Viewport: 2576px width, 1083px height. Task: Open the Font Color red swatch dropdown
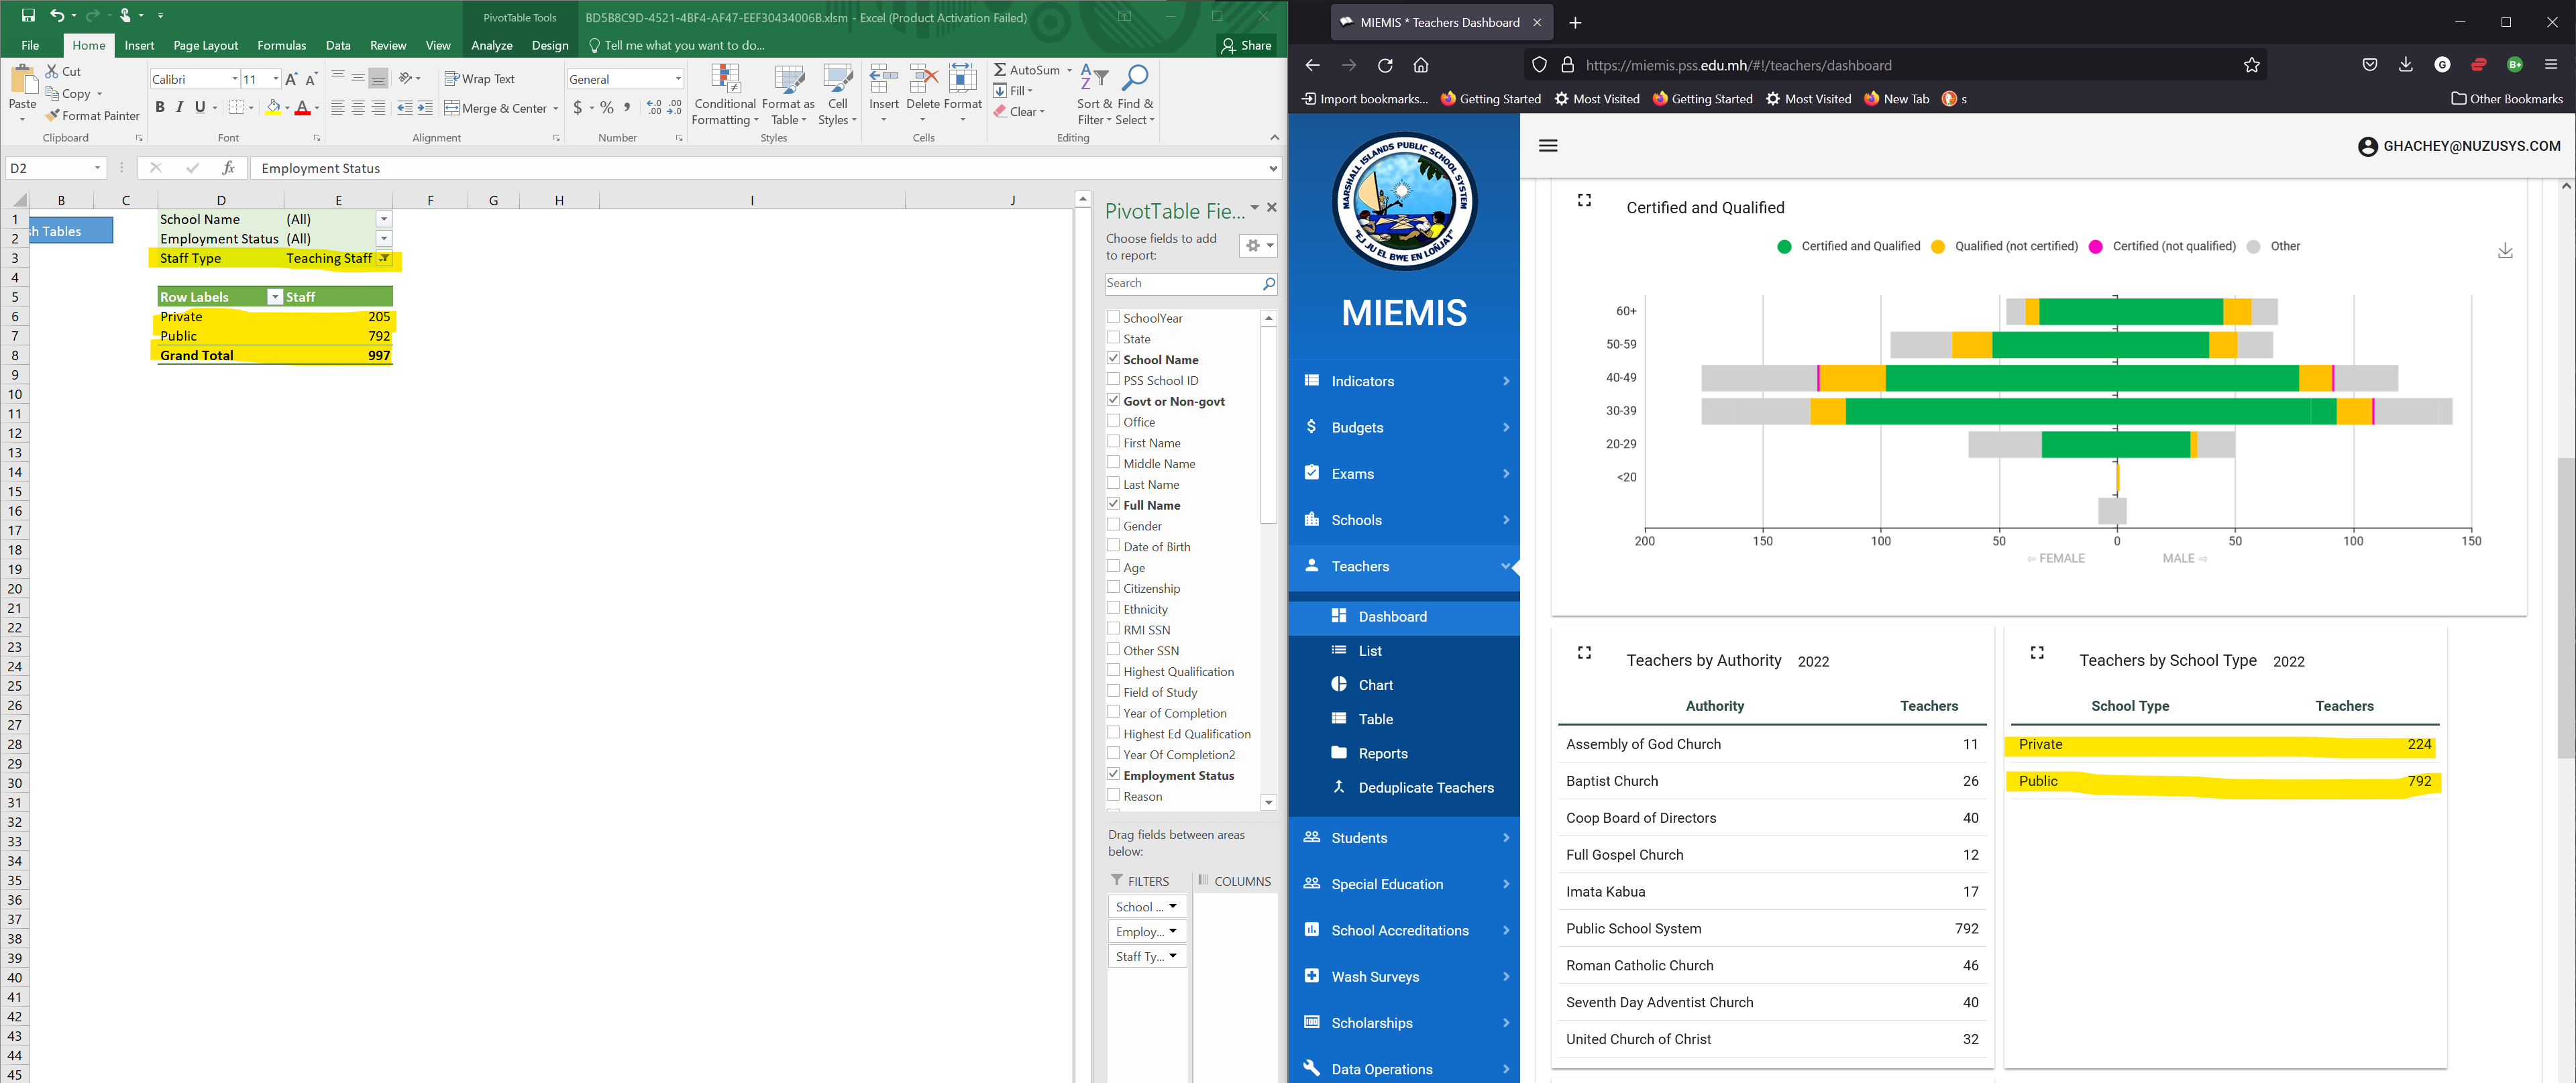tap(317, 108)
